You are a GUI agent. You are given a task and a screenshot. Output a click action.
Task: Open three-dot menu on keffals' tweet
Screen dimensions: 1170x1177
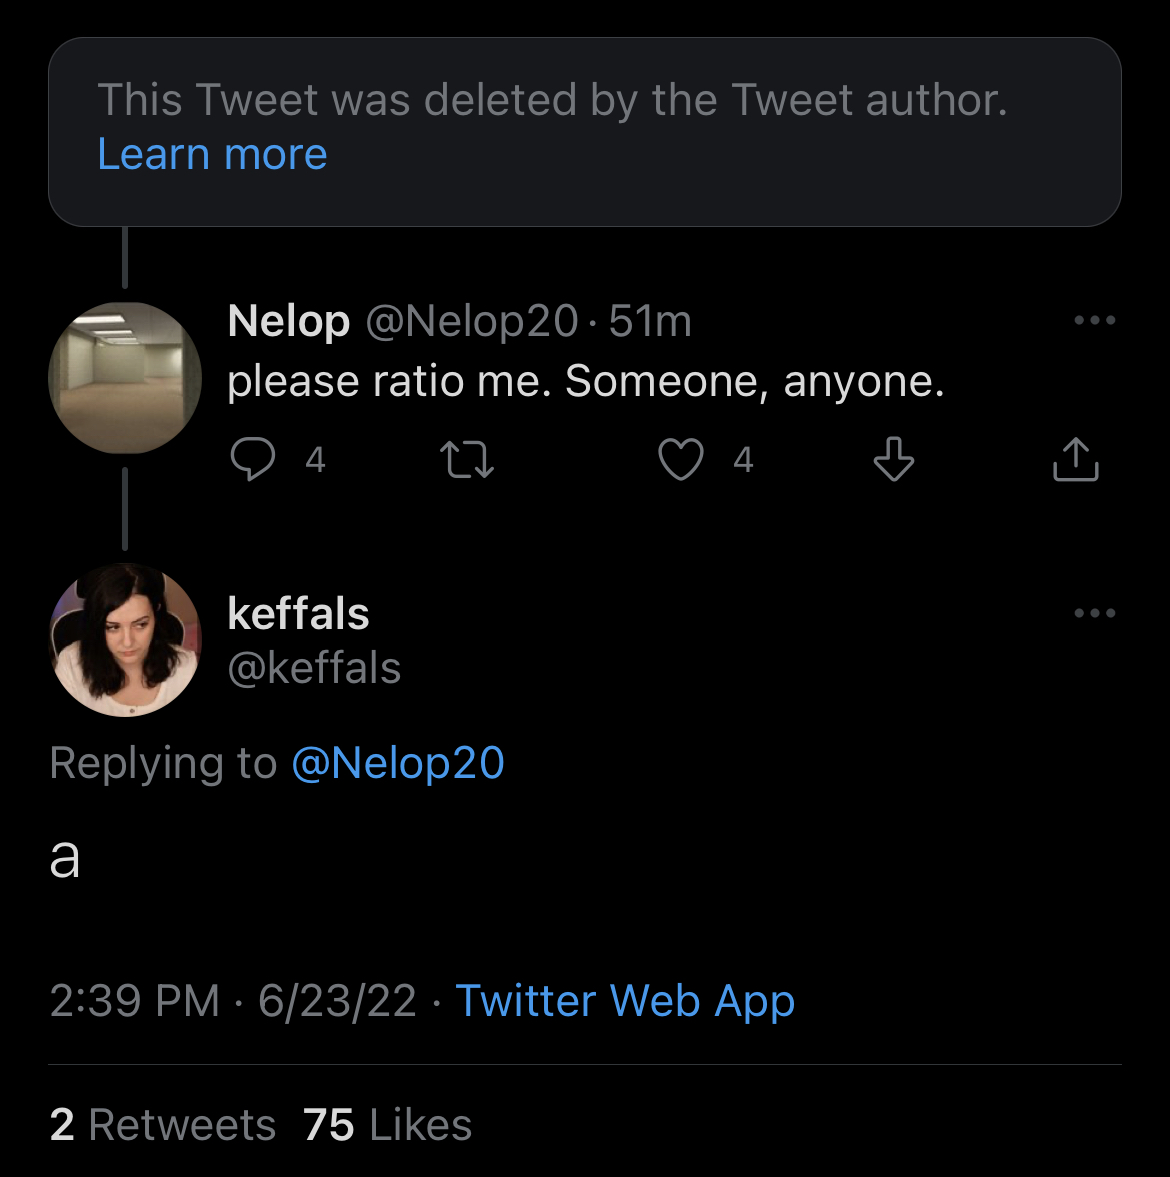1094,613
